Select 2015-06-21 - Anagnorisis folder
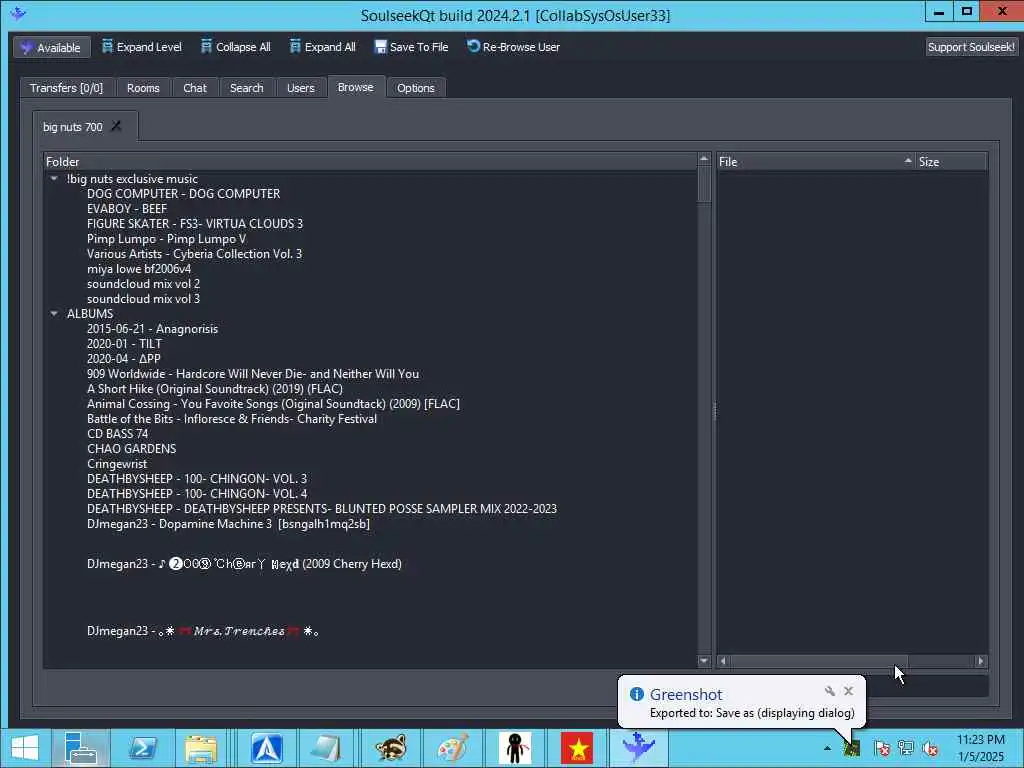The width and height of the screenshot is (1024, 768). (152, 329)
